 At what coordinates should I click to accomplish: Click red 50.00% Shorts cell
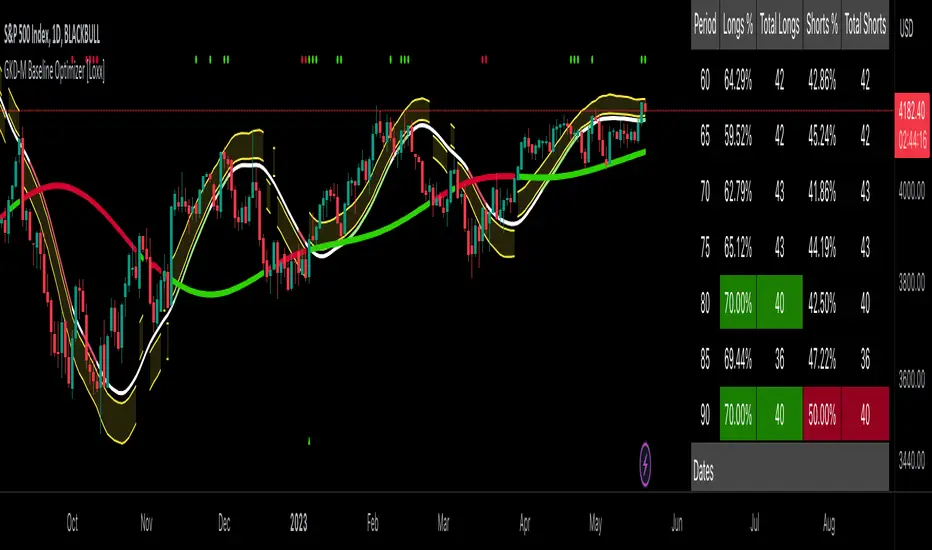pos(821,413)
